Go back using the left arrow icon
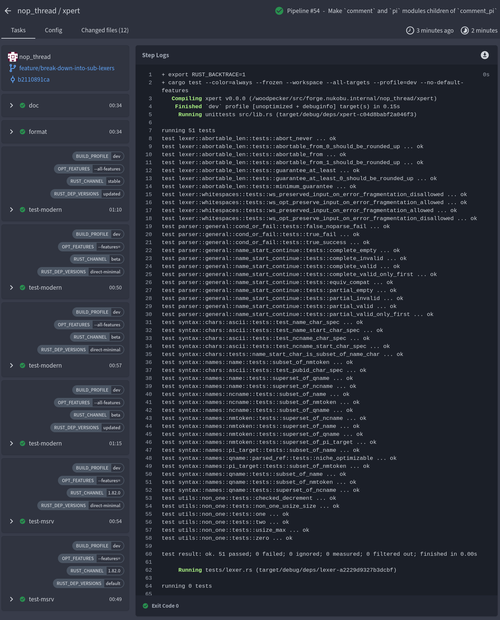Screen dimensions: 500x620 click(x=8, y=11)
